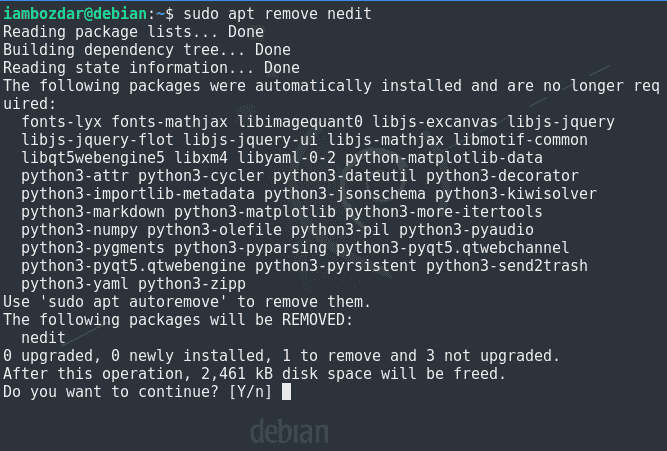The height and width of the screenshot is (451, 667).
Task: Click the terminal cursor after the continue prompt
Action: pyautogui.click(x=286, y=391)
